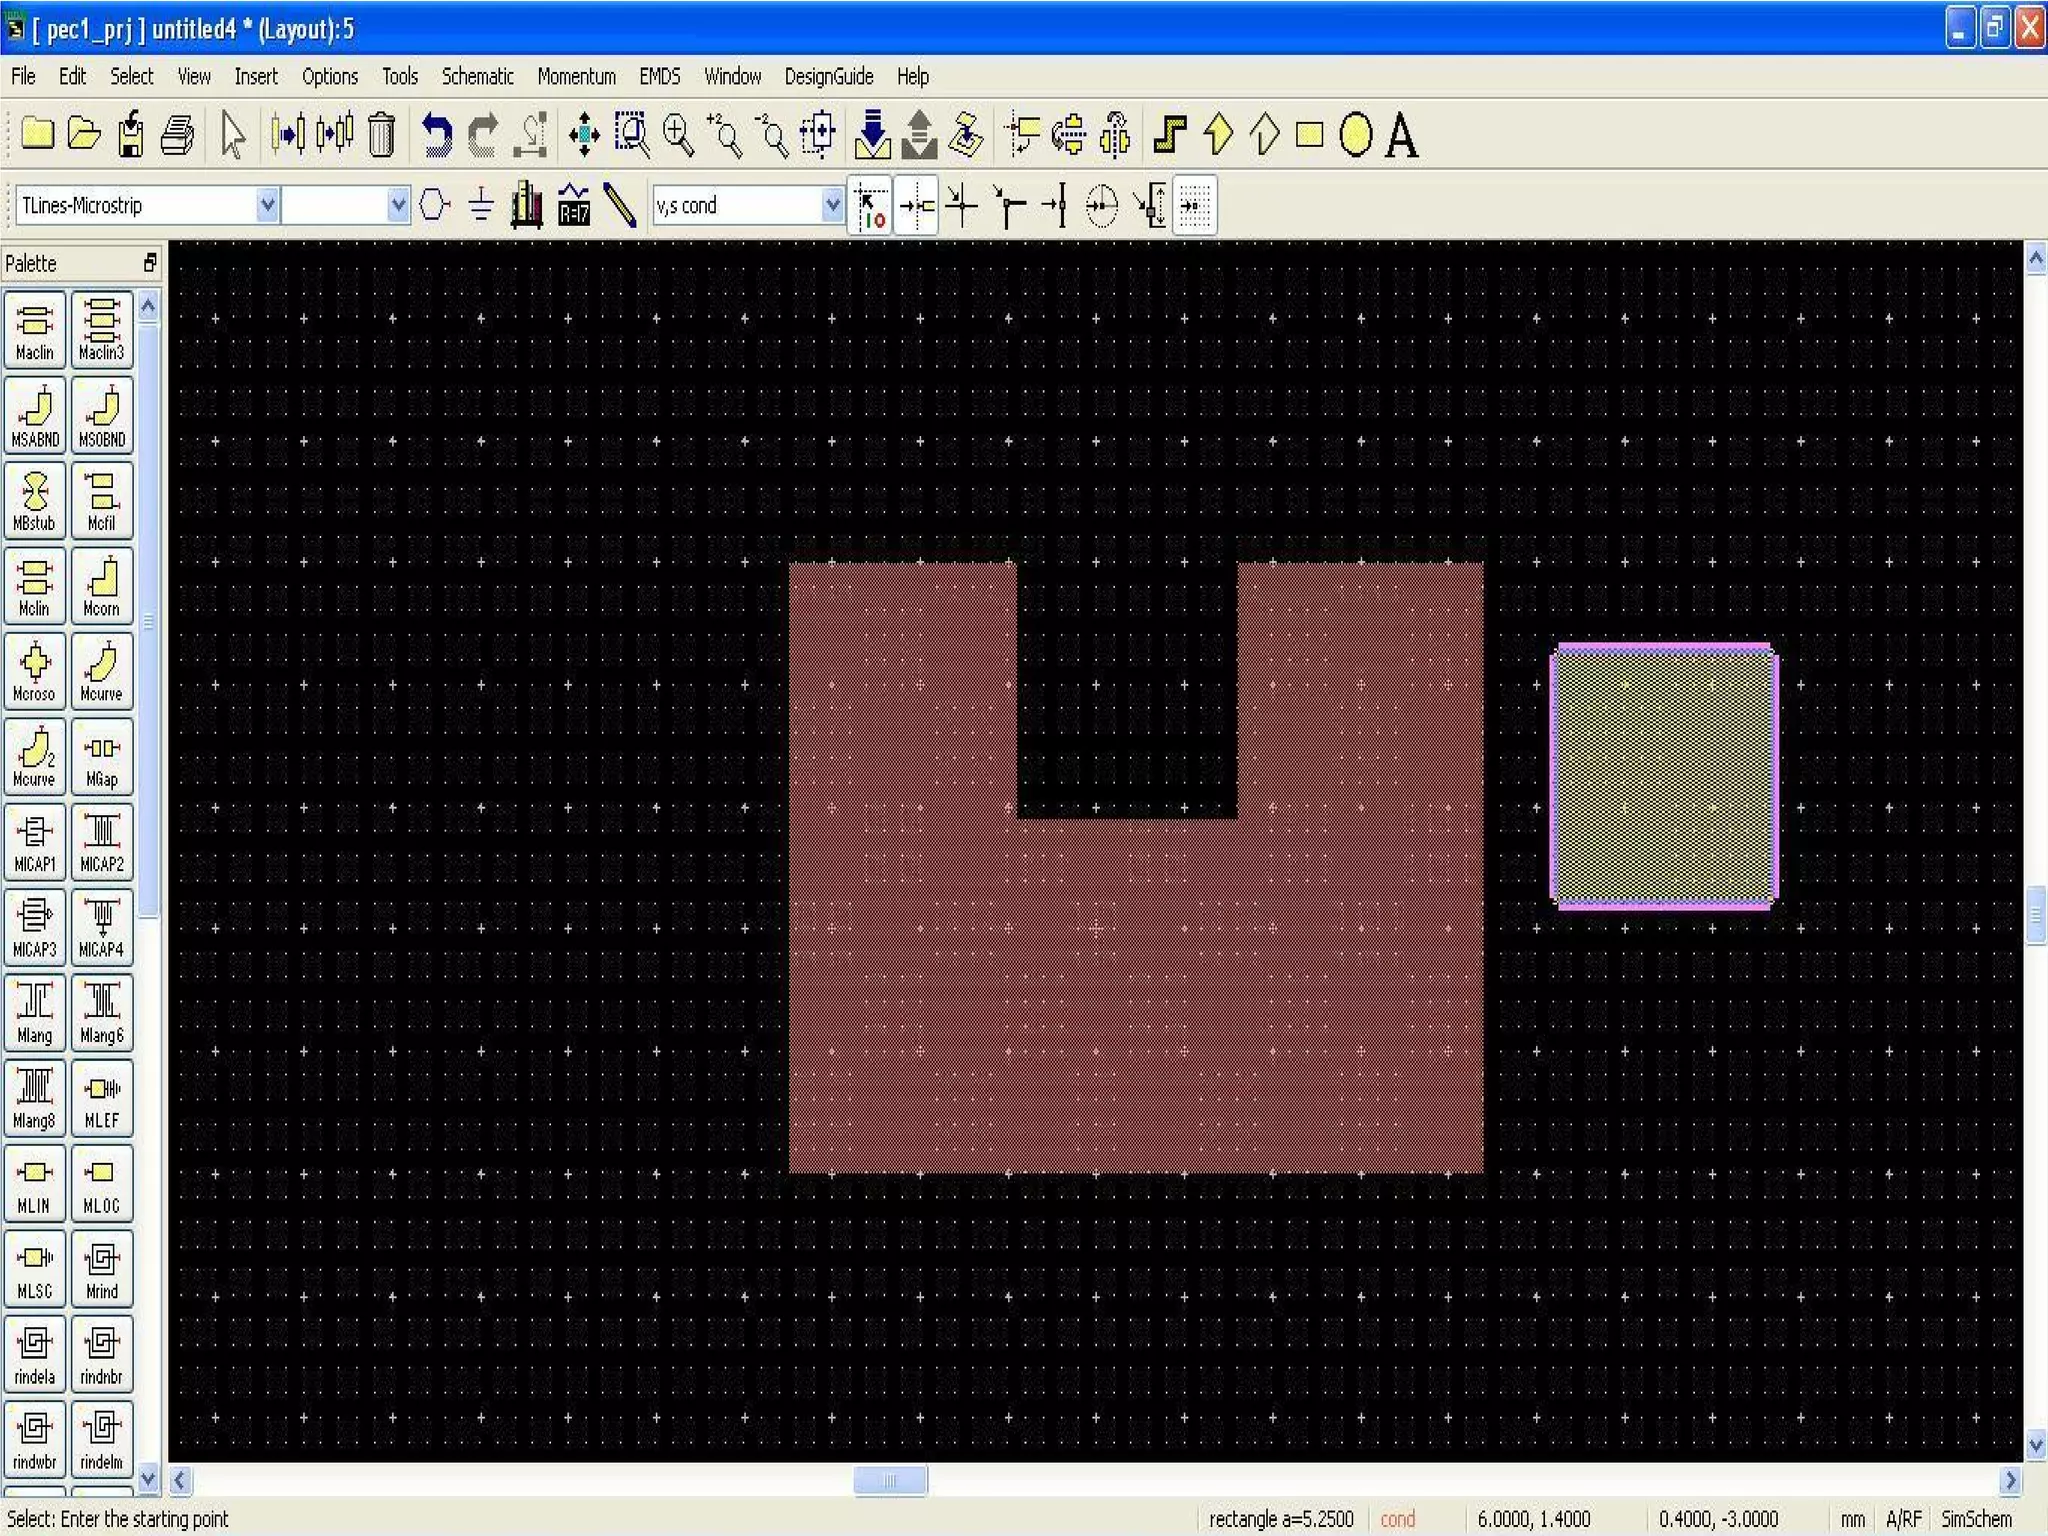Choose the Insert Circle tool
2048x1536 pixels.
(1355, 135)
